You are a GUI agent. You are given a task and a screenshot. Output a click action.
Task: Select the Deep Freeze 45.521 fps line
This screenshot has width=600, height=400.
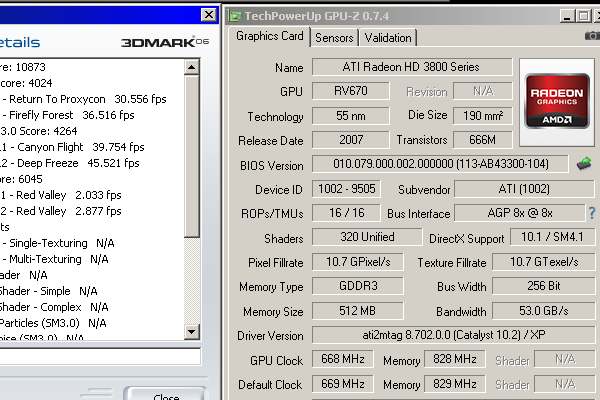tap(70, 163)
